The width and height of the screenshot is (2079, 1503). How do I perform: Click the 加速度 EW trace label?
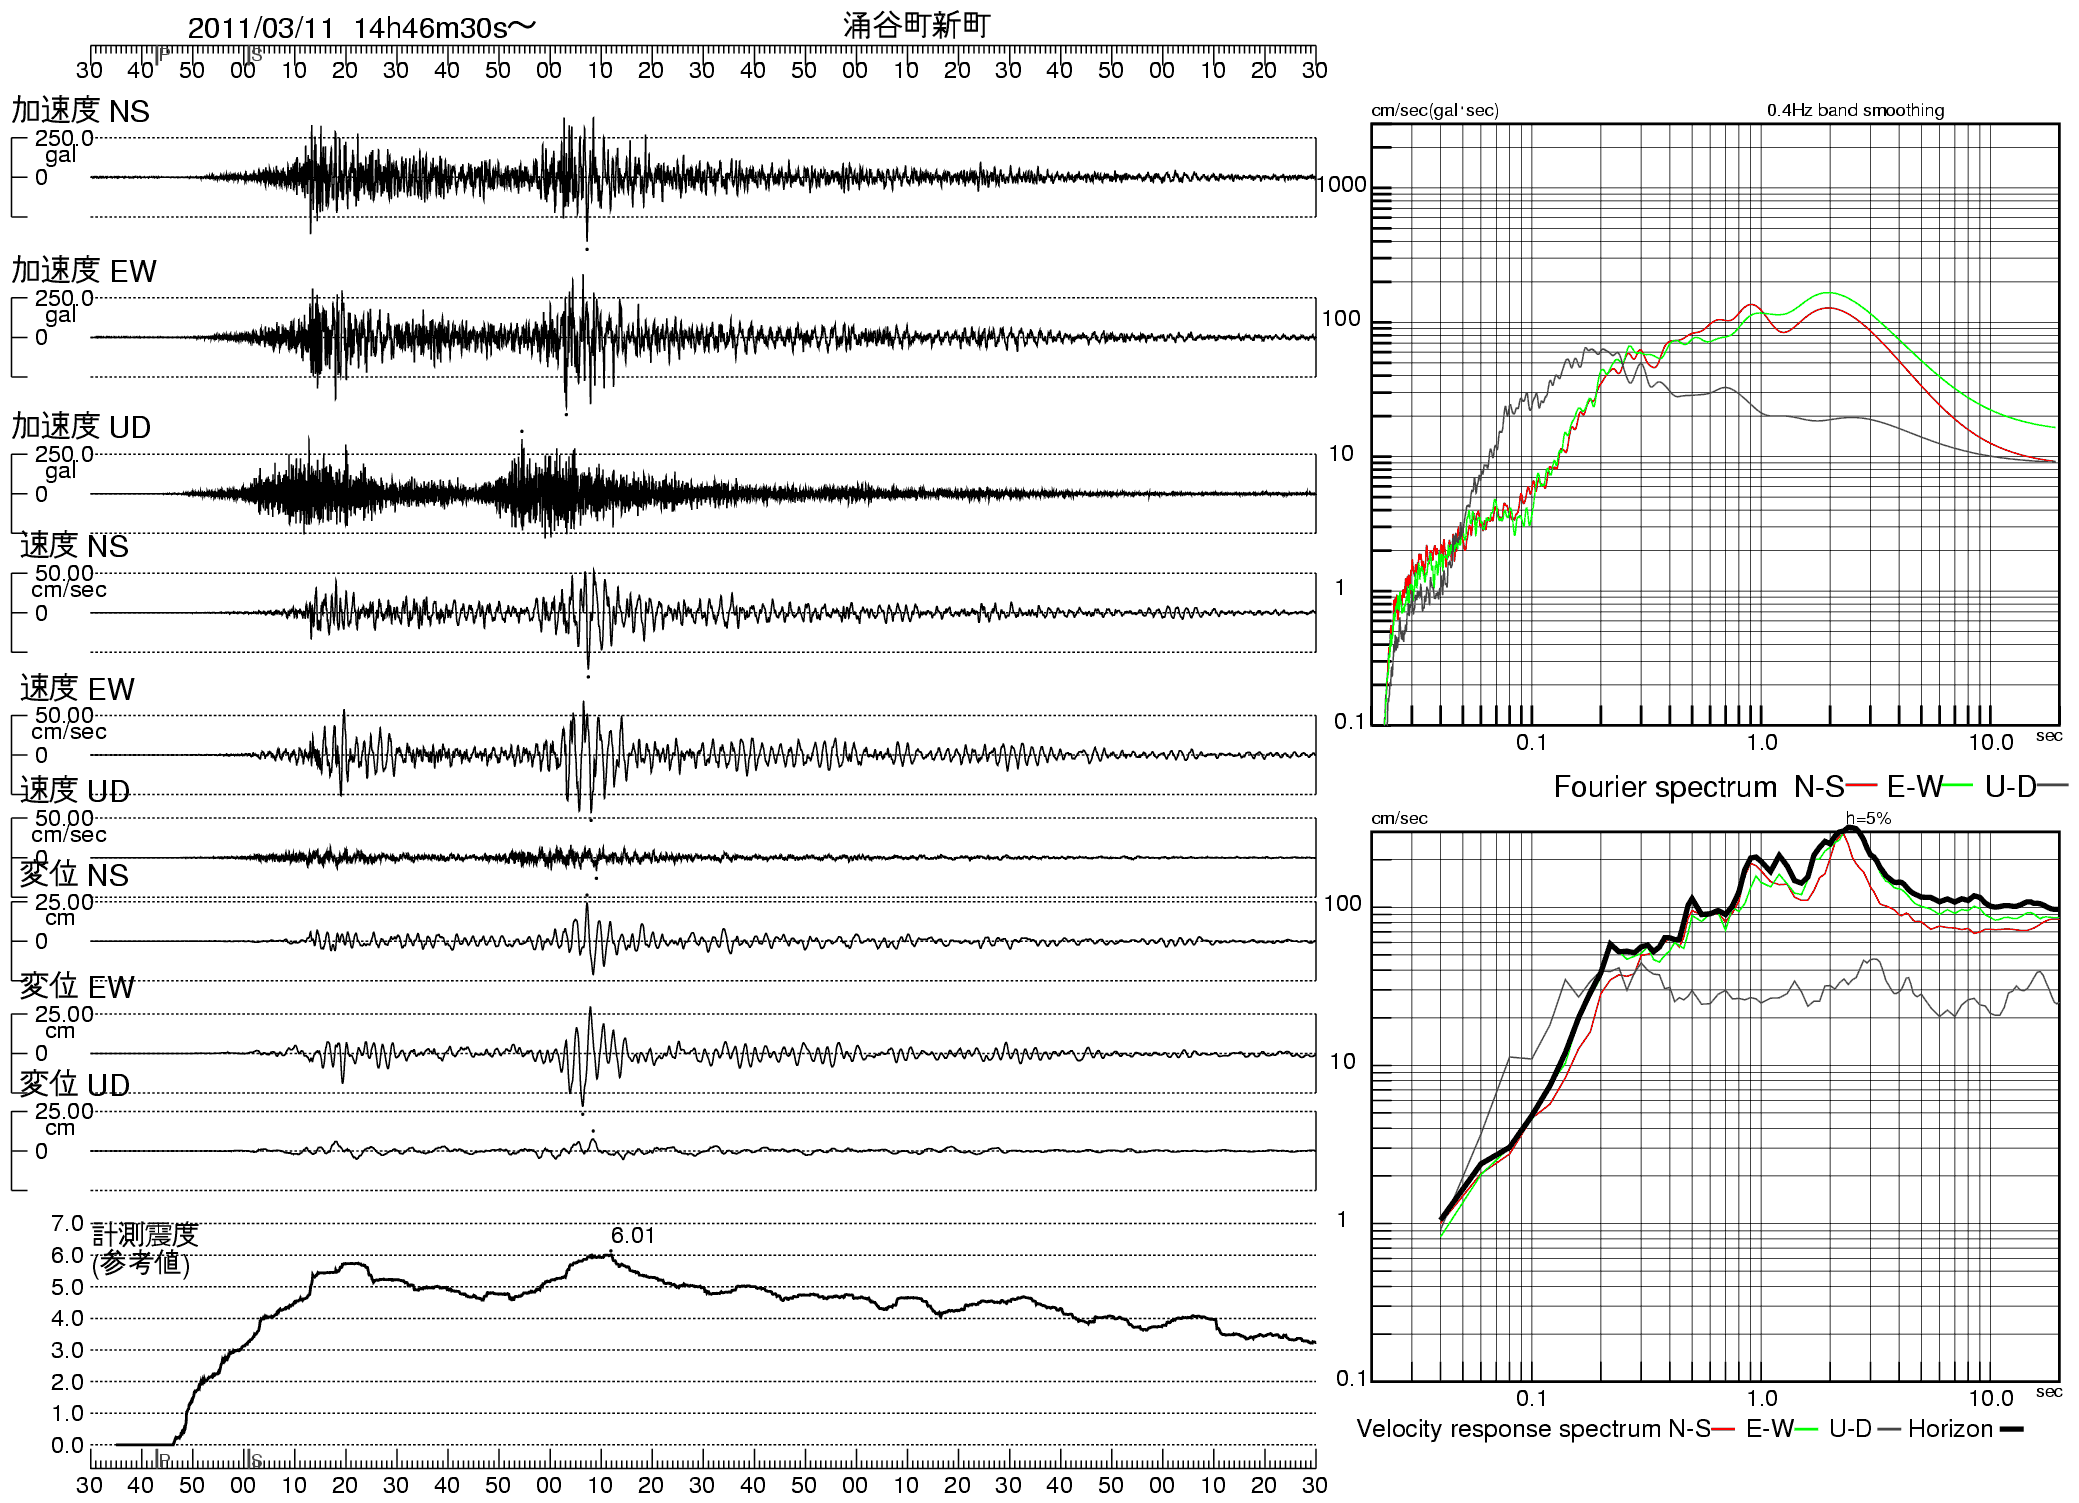84,270
